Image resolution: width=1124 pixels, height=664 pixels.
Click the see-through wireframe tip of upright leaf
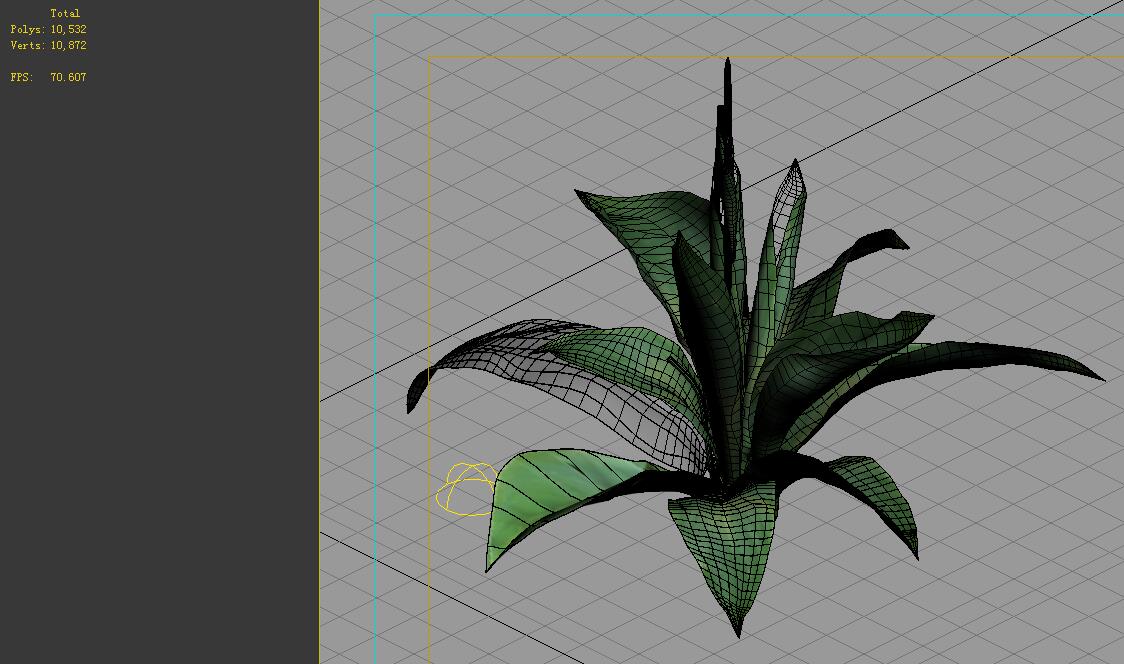[x=793, y=190]
